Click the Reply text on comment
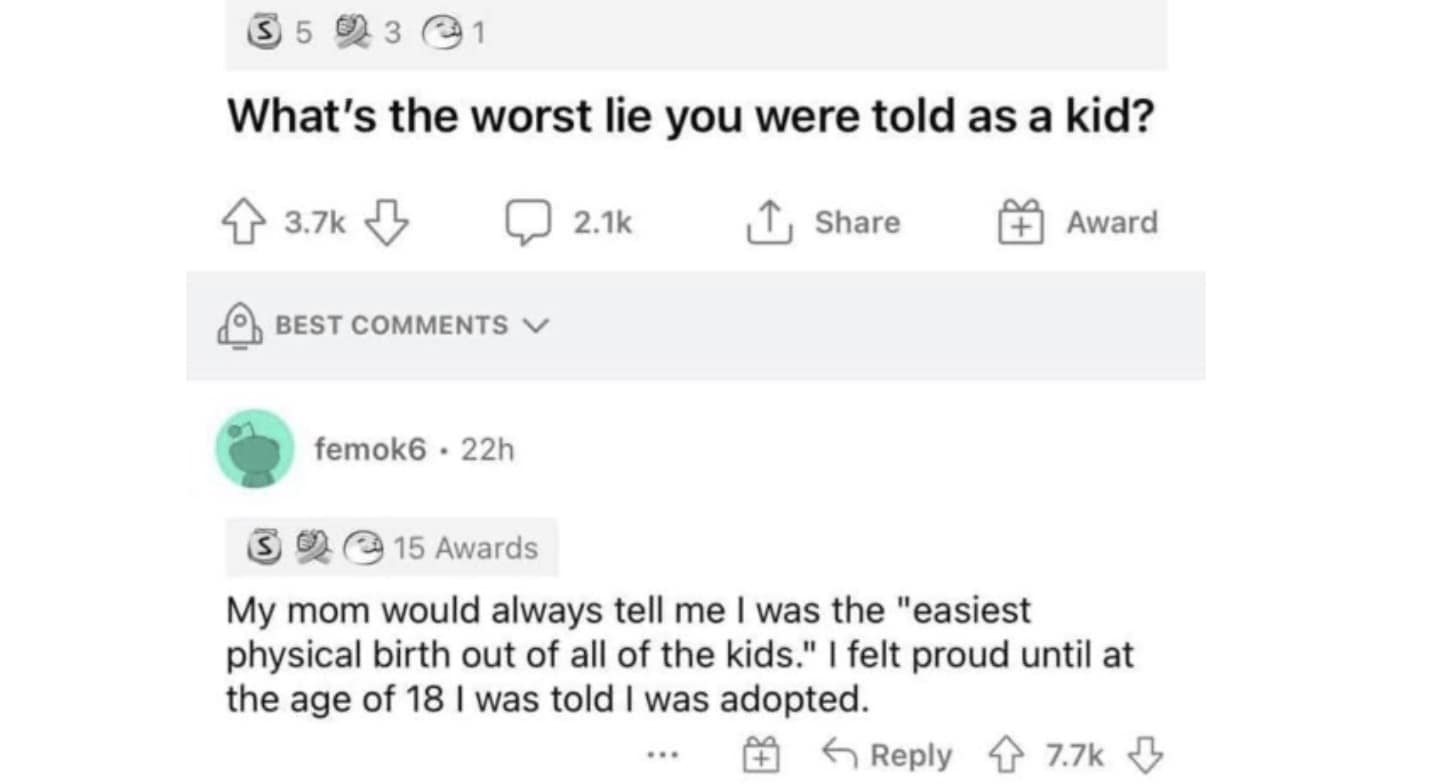Image resolution: width=1430 pixels, height=784 pixels. click(911, 755)
